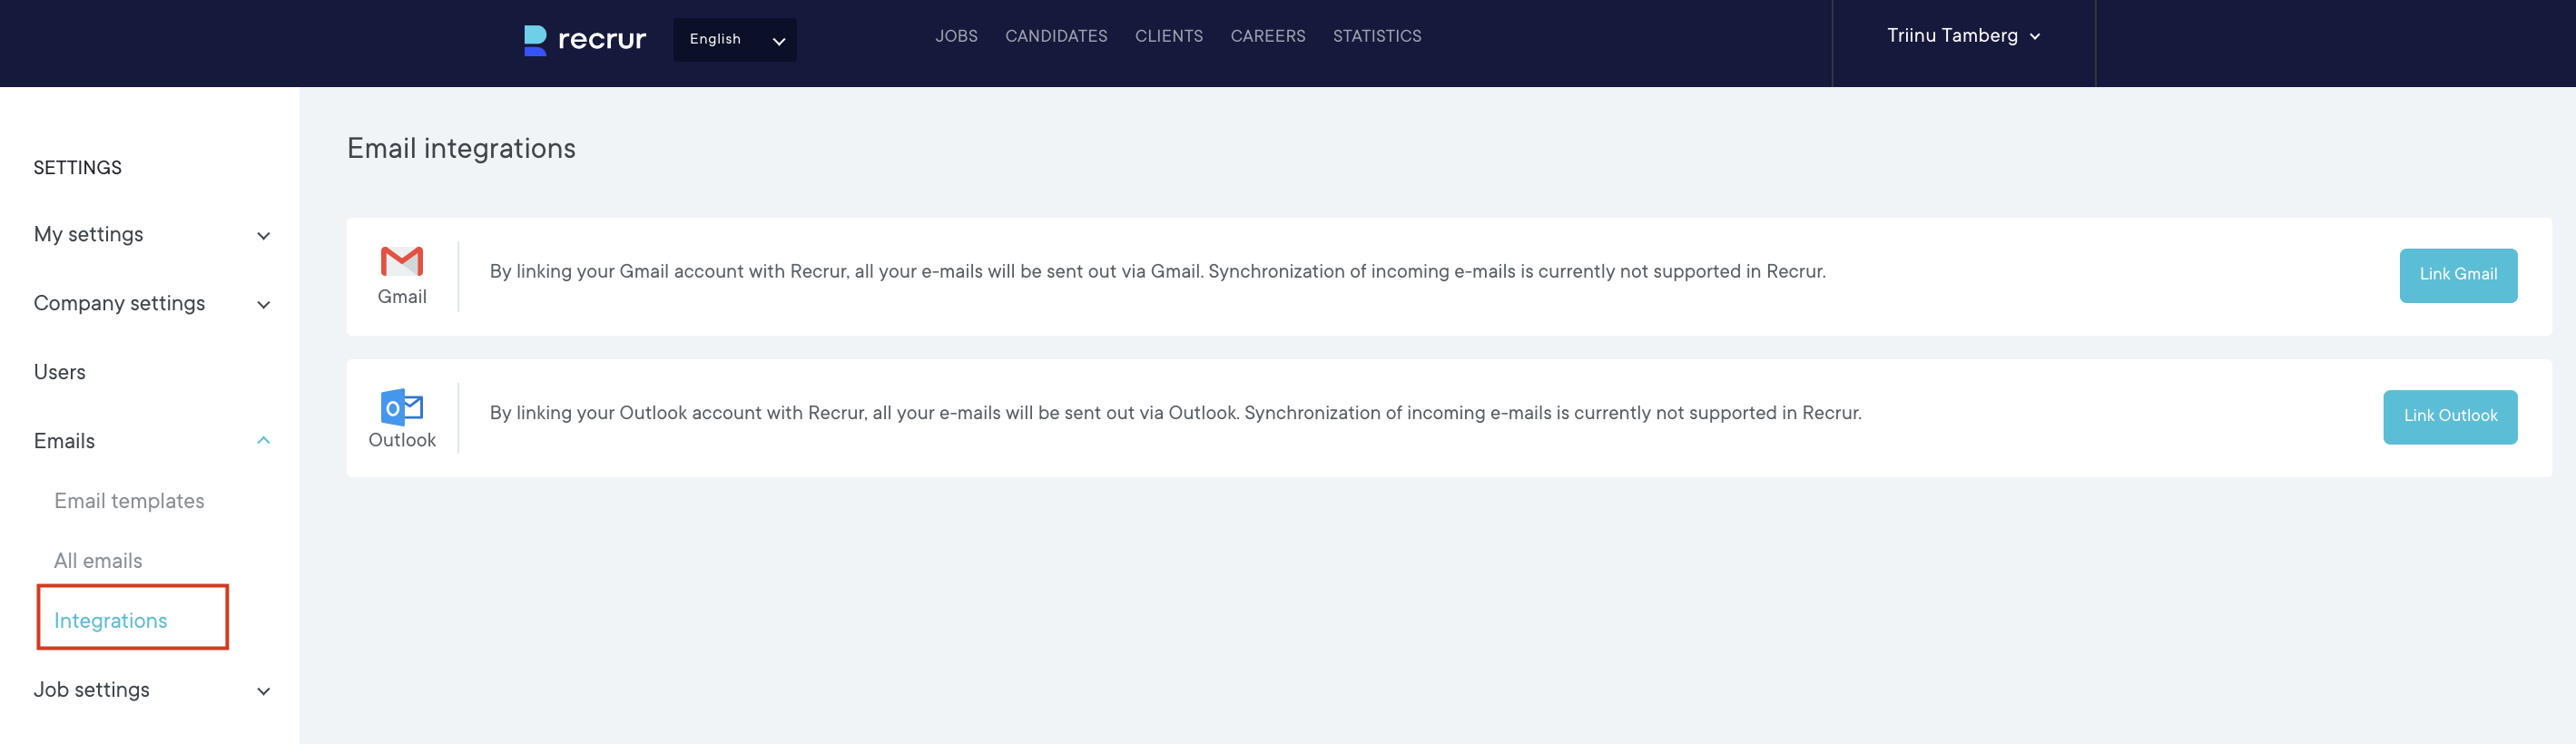Navigate to Clients

coord(1168,36)
